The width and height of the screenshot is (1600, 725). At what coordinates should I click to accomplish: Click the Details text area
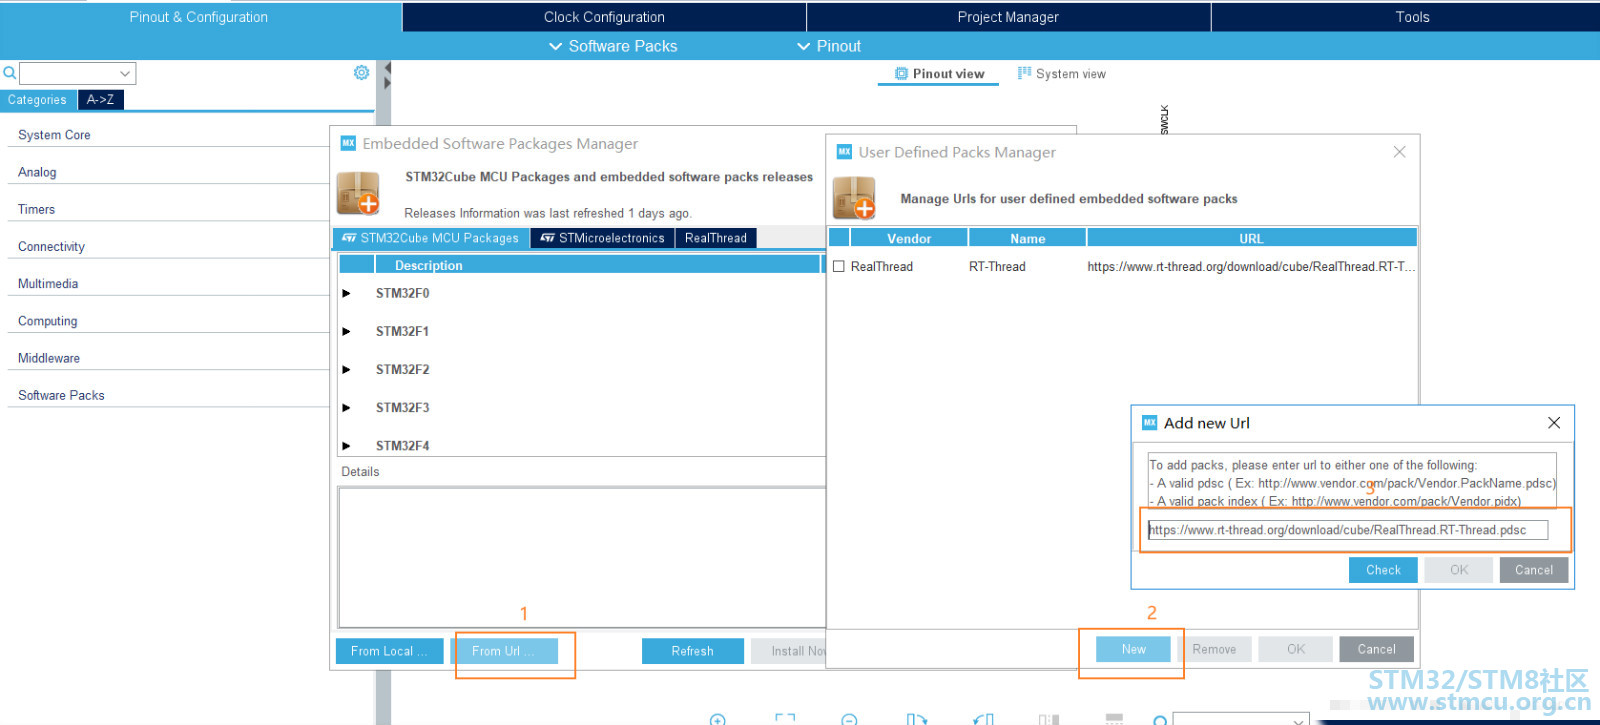pos(582,557)
